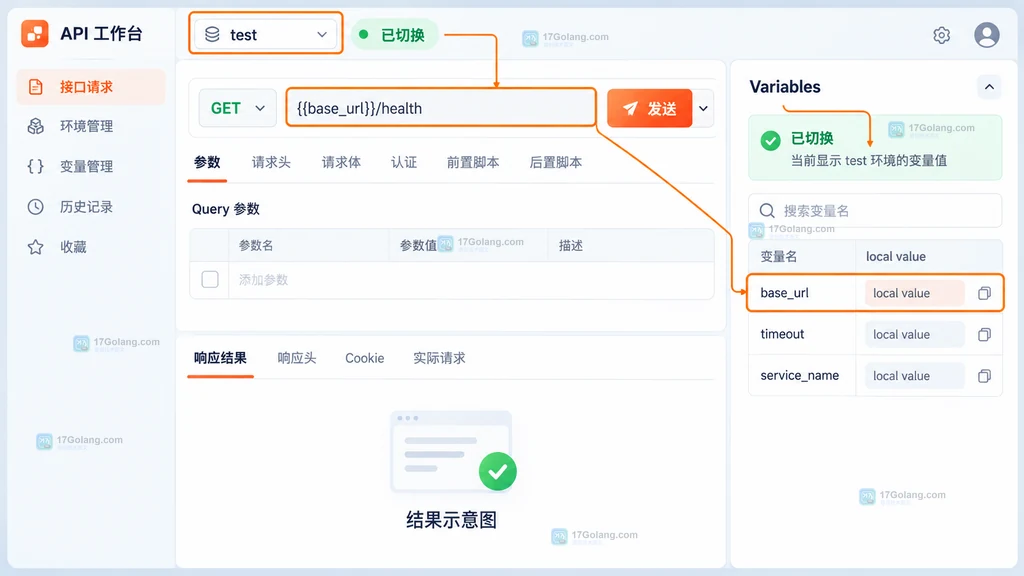This screenshot has height=576, width=1024.
Task: Copy the base_url variable value
Action: [984, 293]
